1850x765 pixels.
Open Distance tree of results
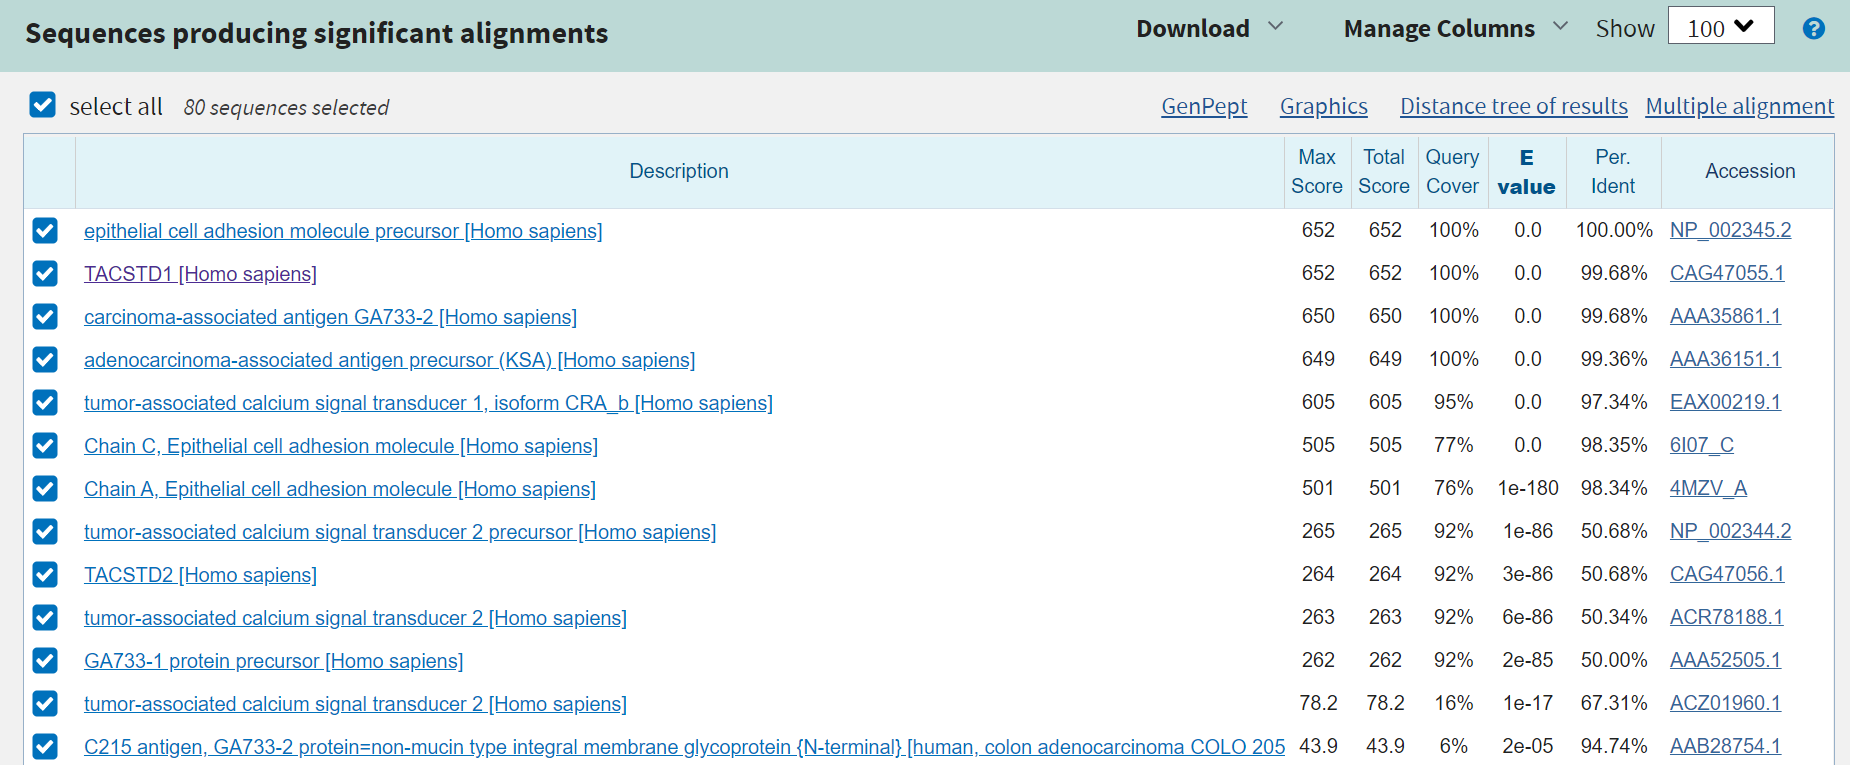coord(1514,106)
